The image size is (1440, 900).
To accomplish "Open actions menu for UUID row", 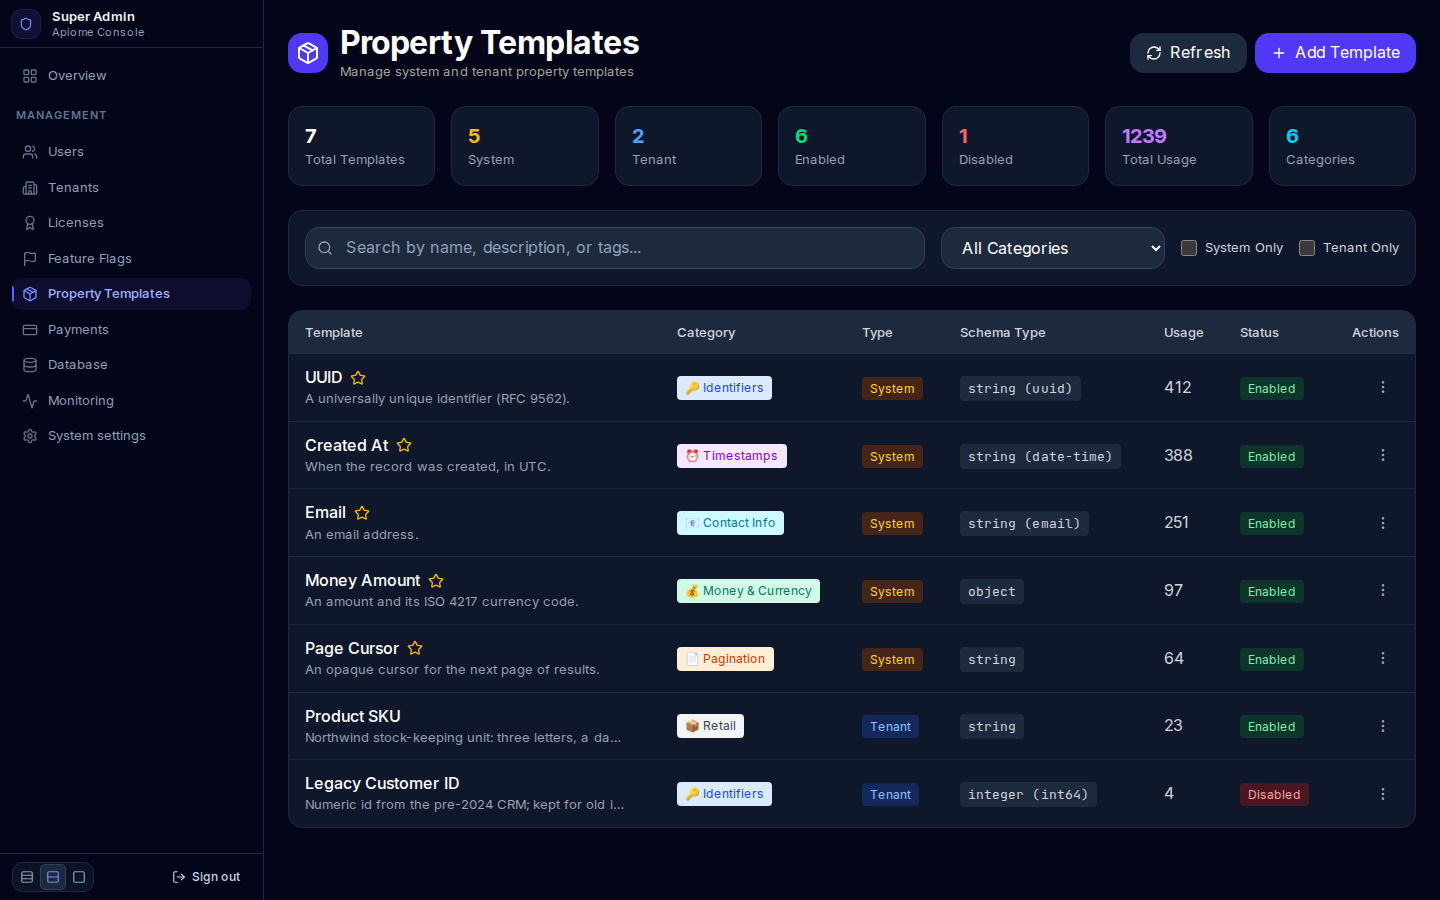I will tap(1383, 387).
